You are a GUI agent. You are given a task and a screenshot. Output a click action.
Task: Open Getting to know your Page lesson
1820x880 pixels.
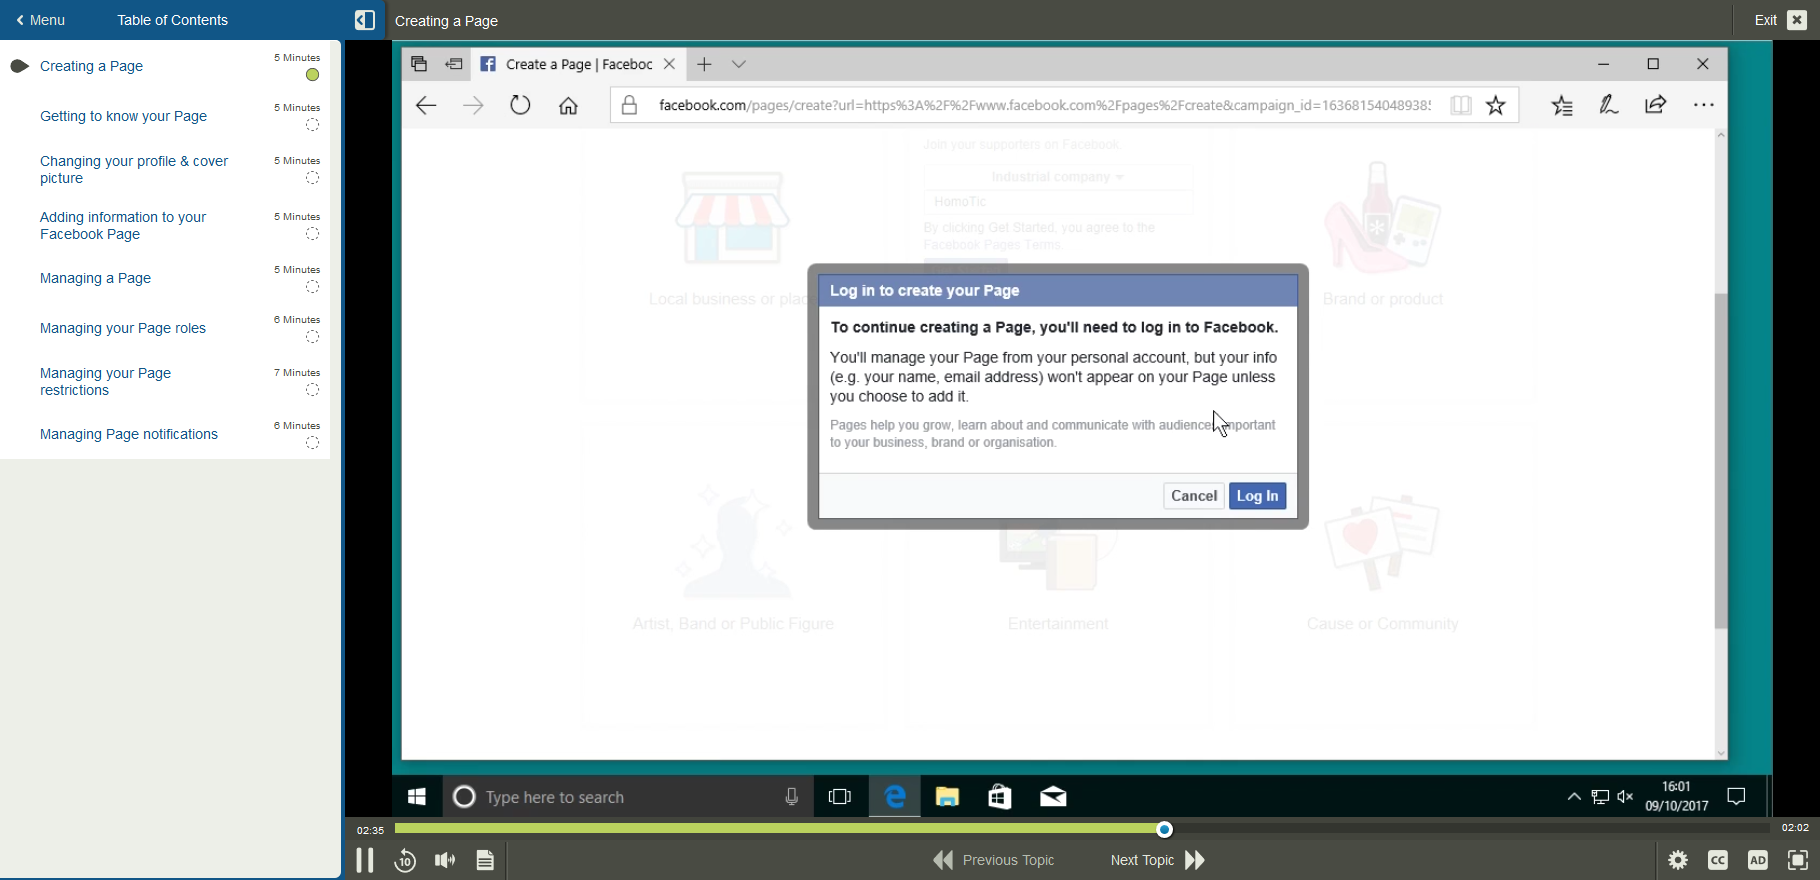click(123, 116)
